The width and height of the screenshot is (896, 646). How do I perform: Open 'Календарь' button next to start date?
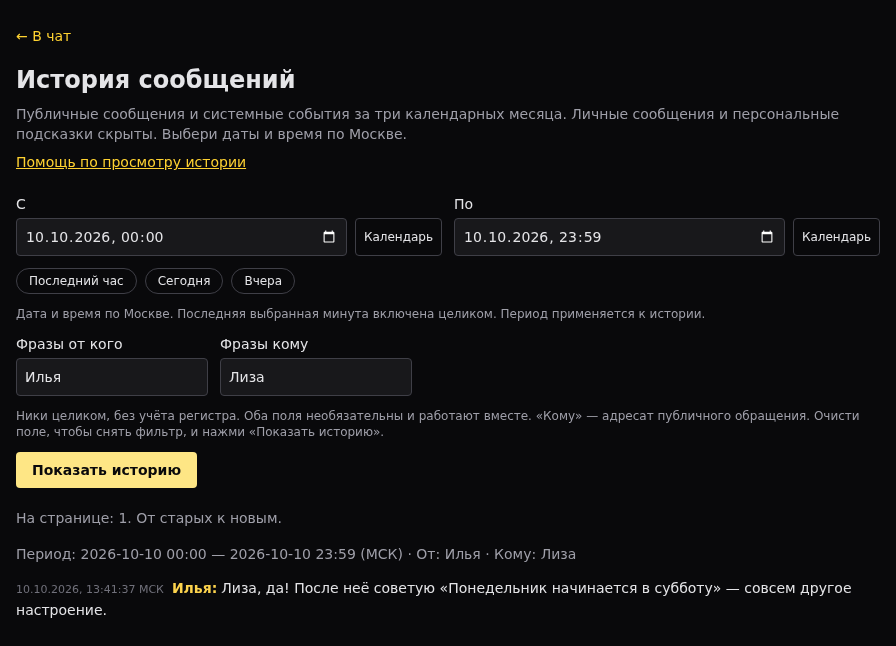(398, 237)
